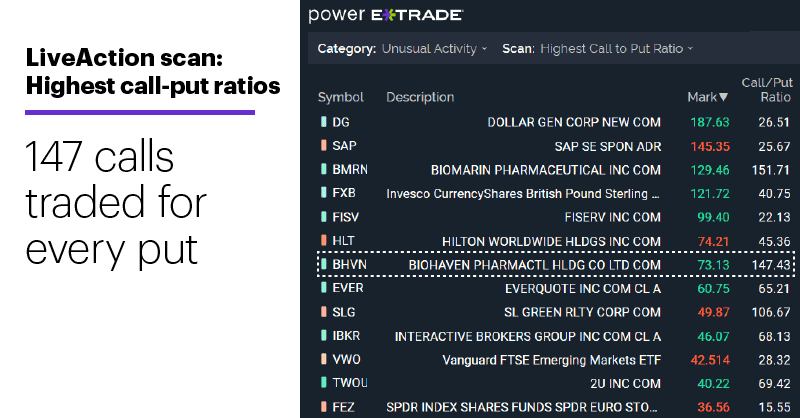This screenshot has width=800, height=418.
Task: Click the green indicator beside BHVN
Action: click(x=323, y=264)
